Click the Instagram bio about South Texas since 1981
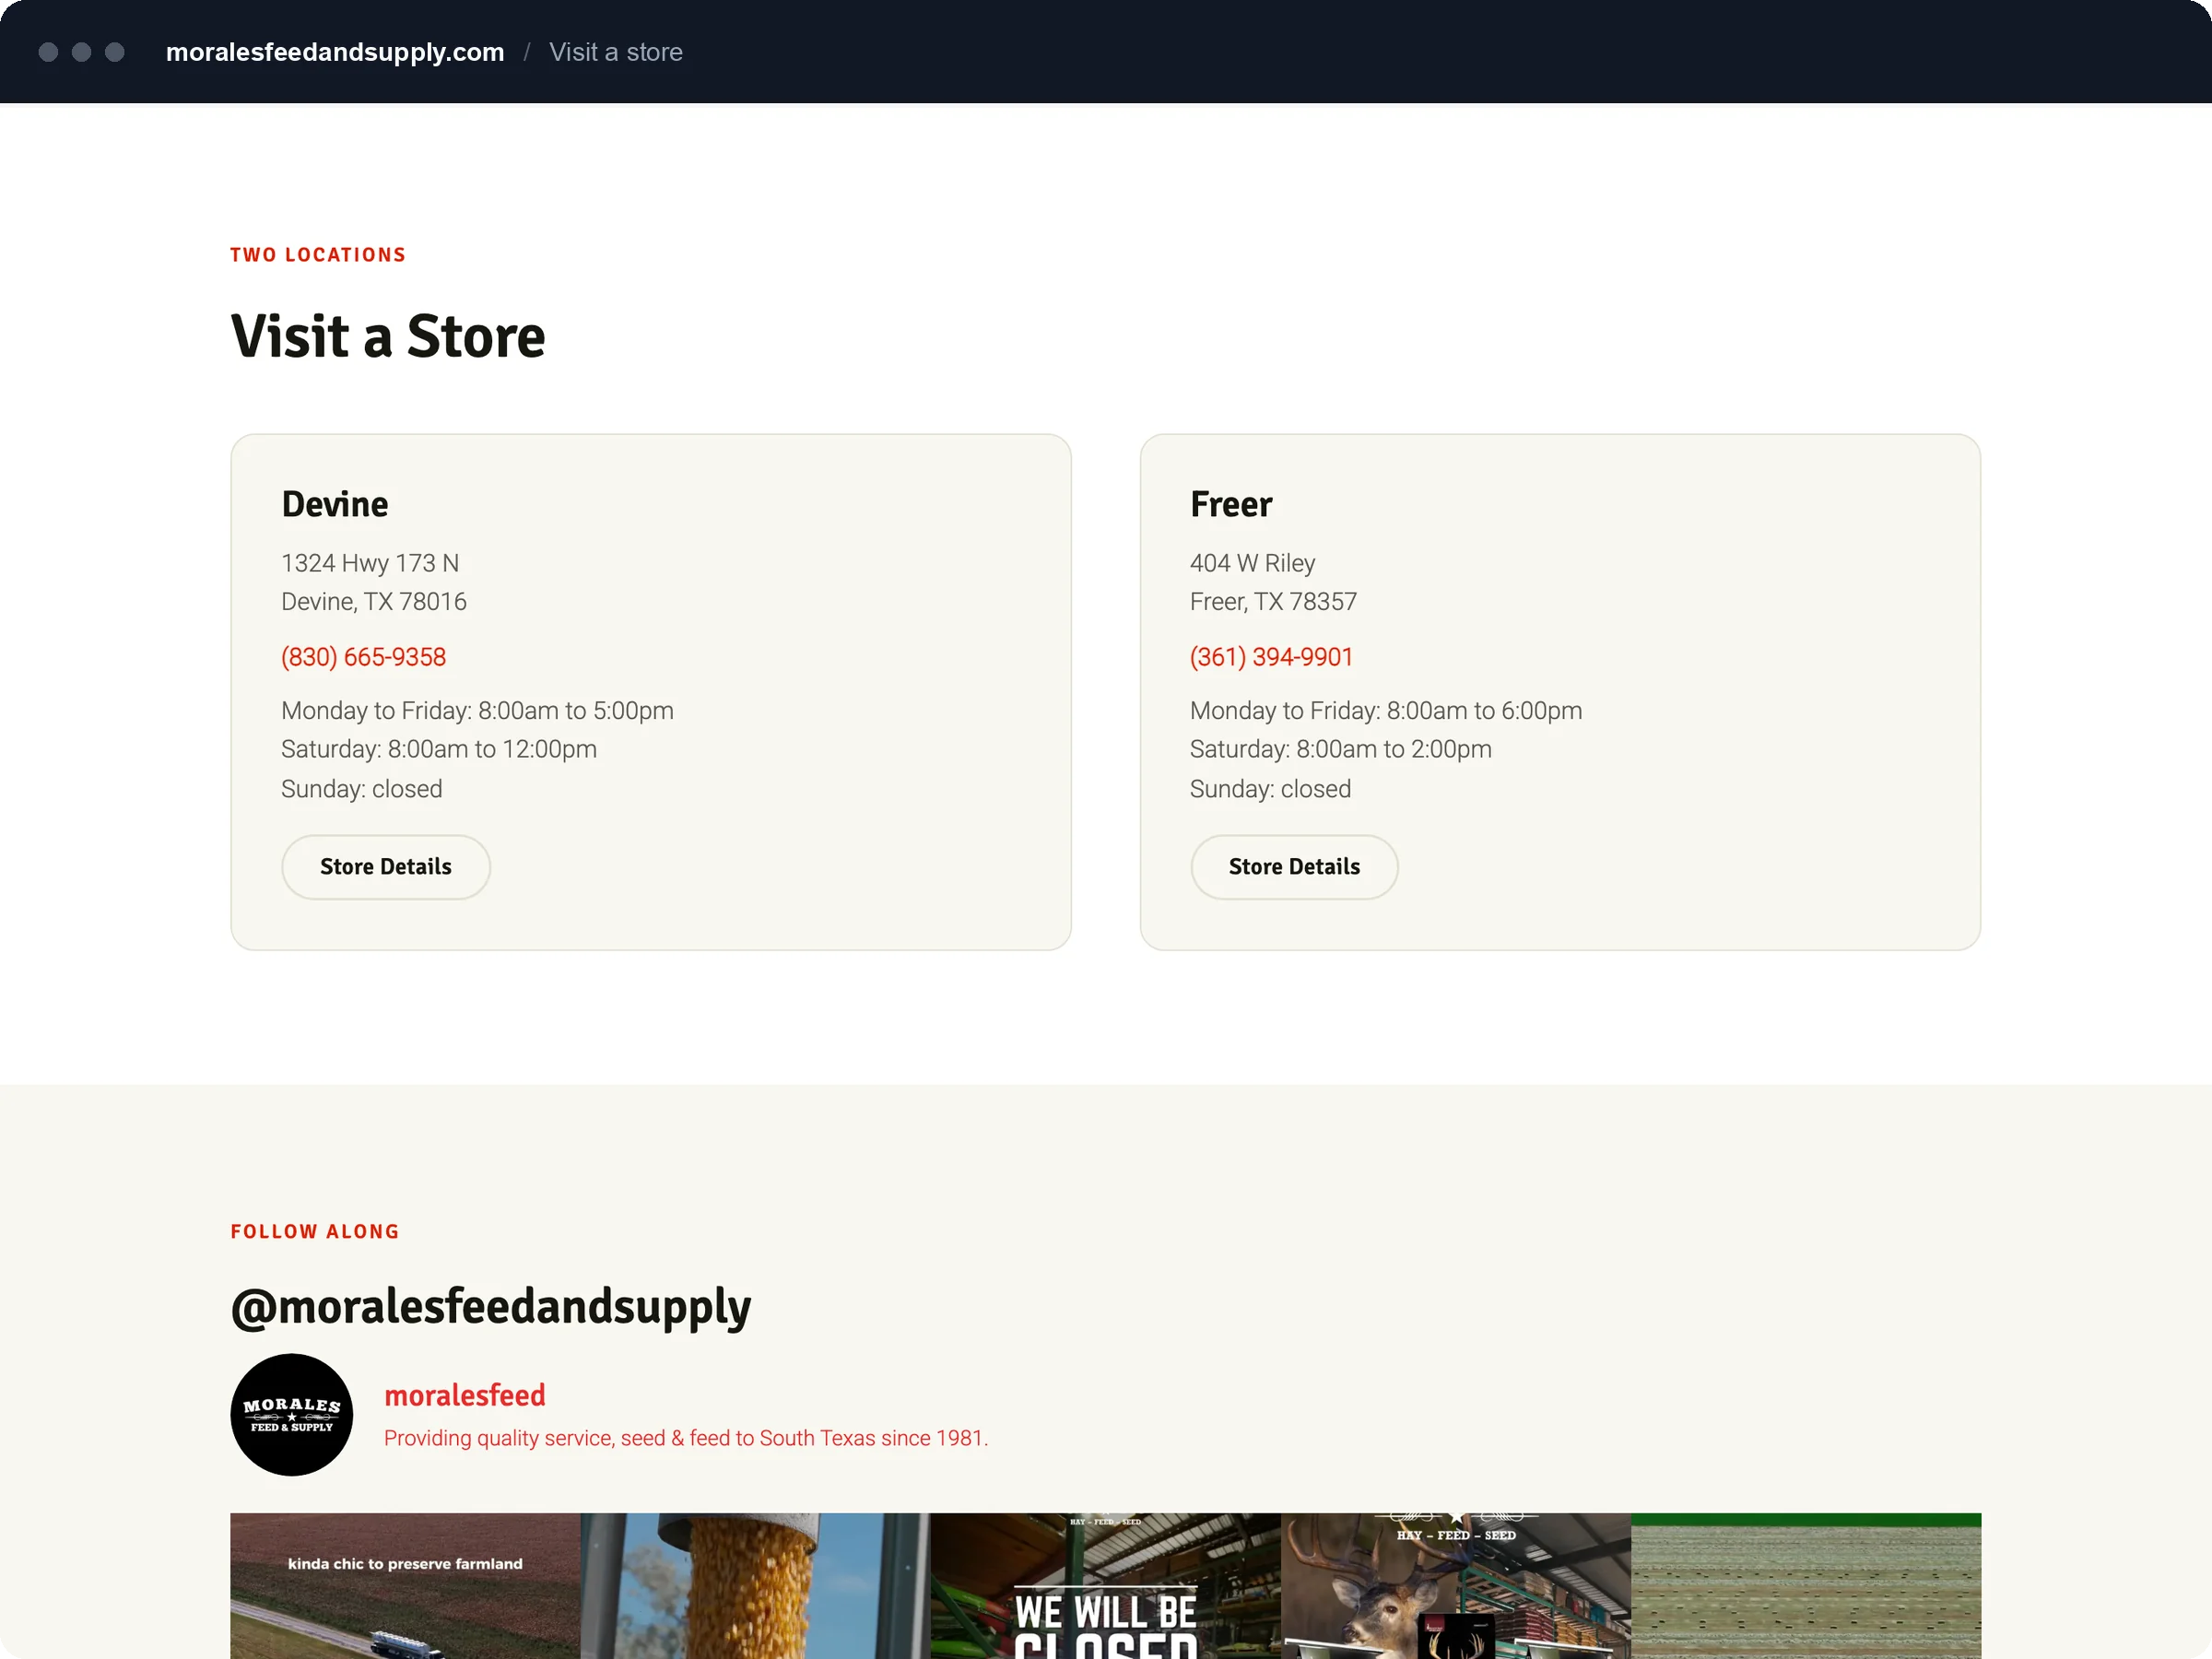2212x1659 pixels. coord(686,1438)
